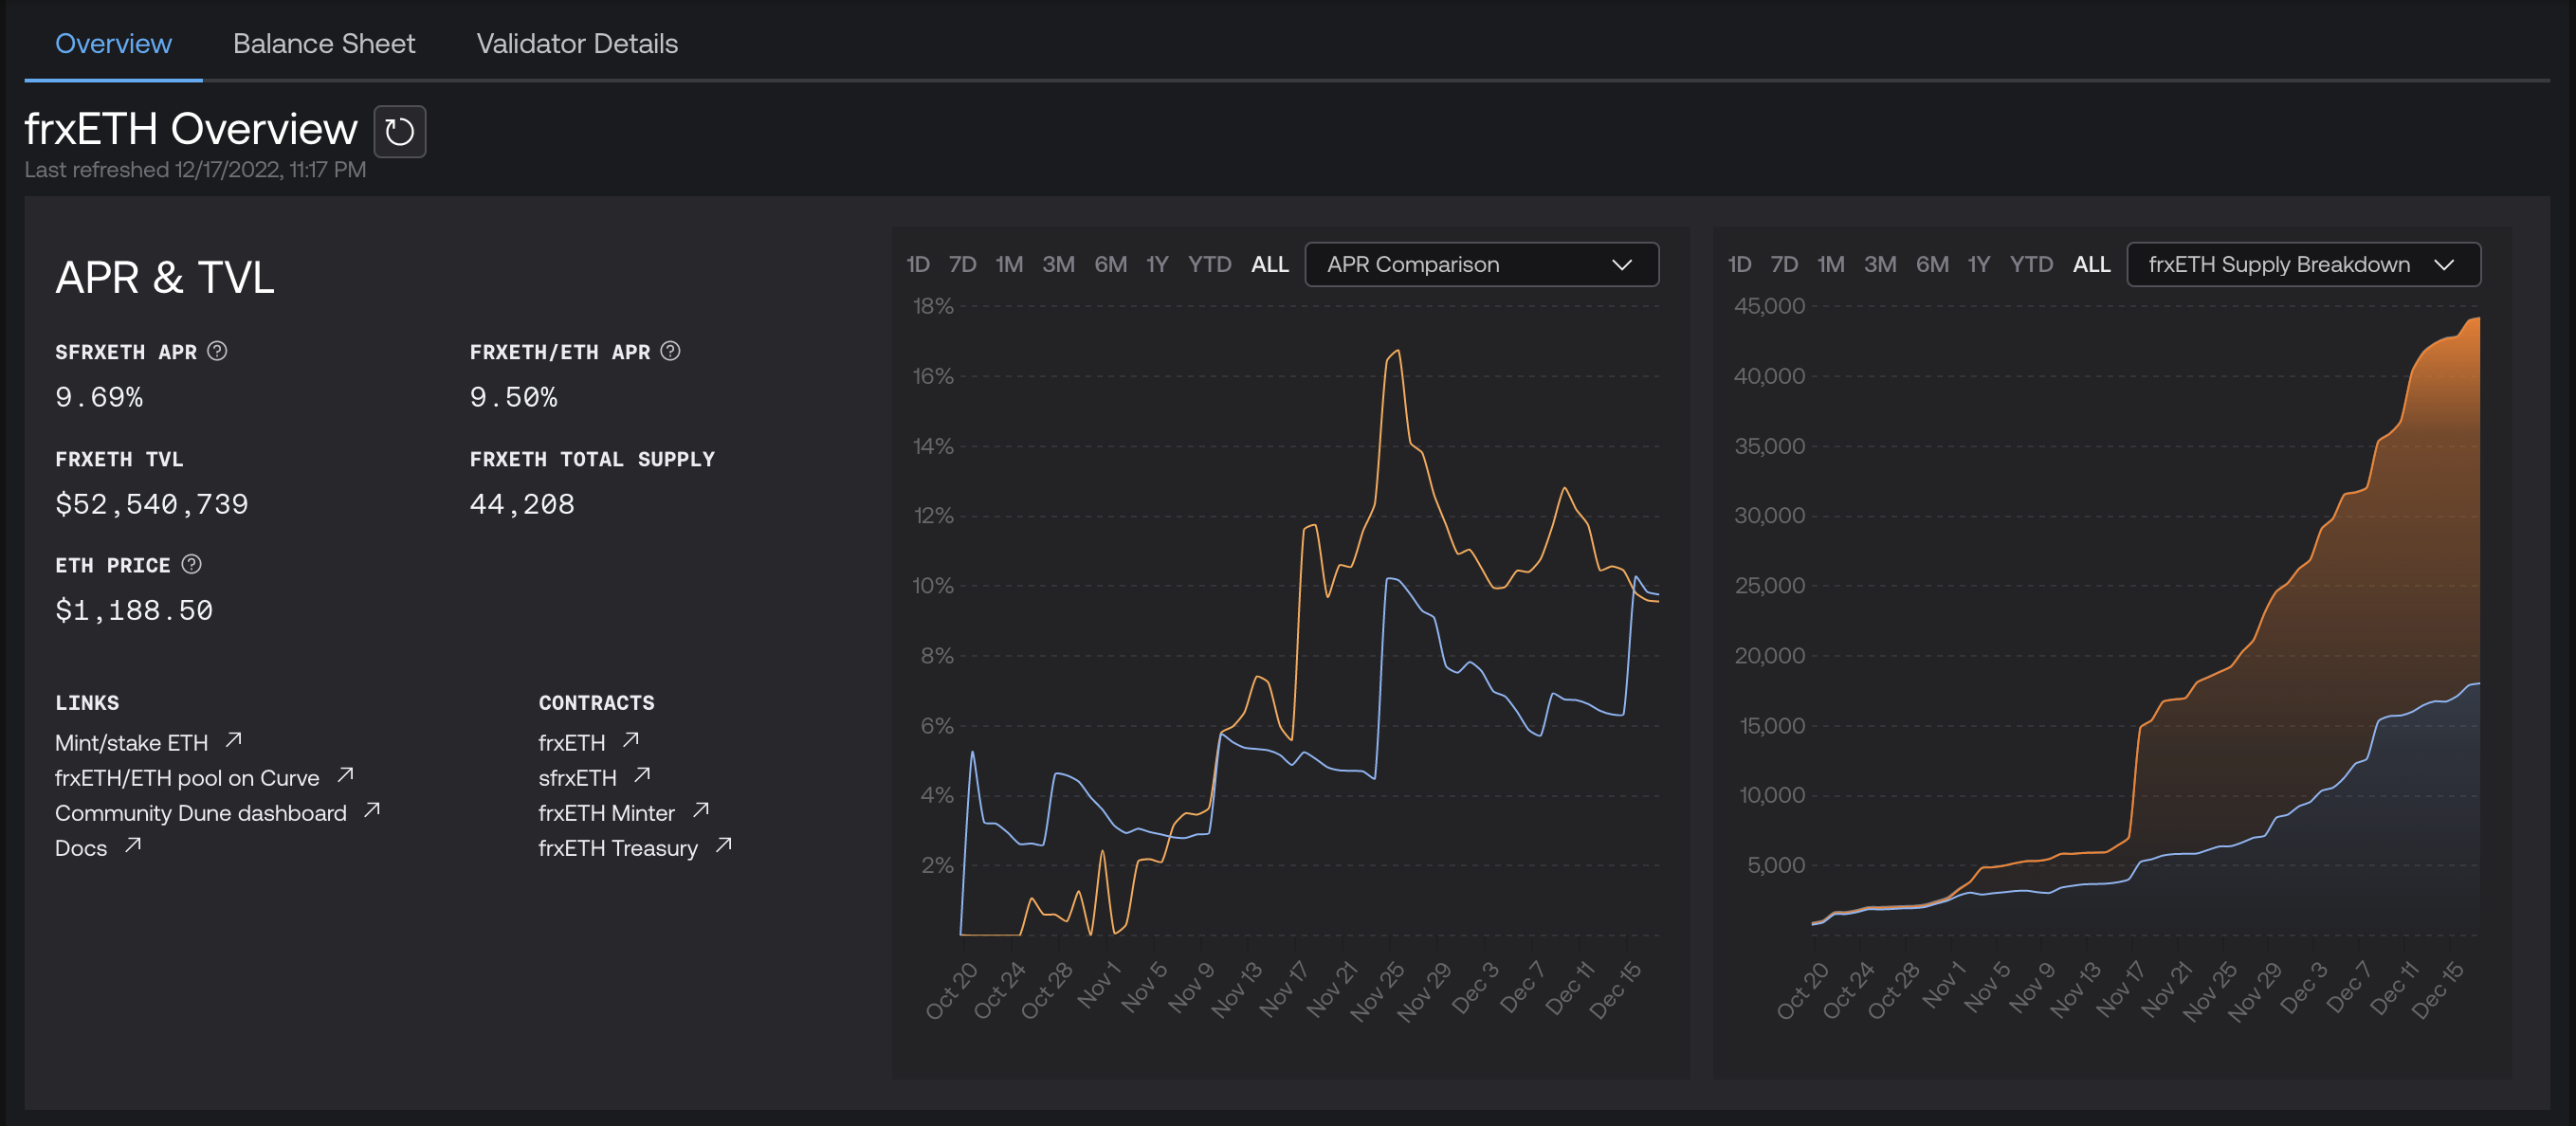
Task: Select 1Y range on supply chart
Action: [x=1979, y=264]
